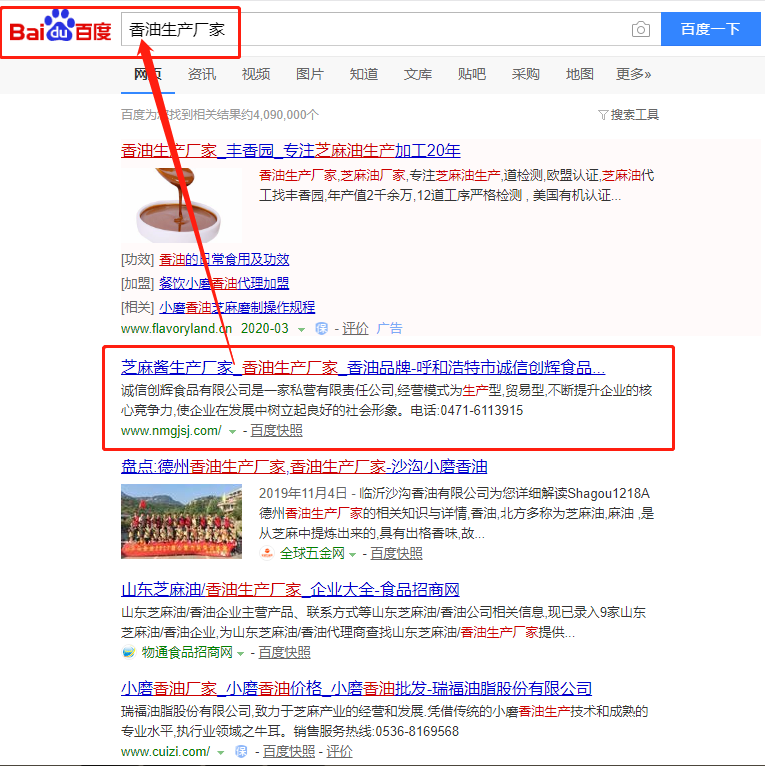
Task: Open the dropdown arrow after 物通食品招商网
Action: pos(242,652)
